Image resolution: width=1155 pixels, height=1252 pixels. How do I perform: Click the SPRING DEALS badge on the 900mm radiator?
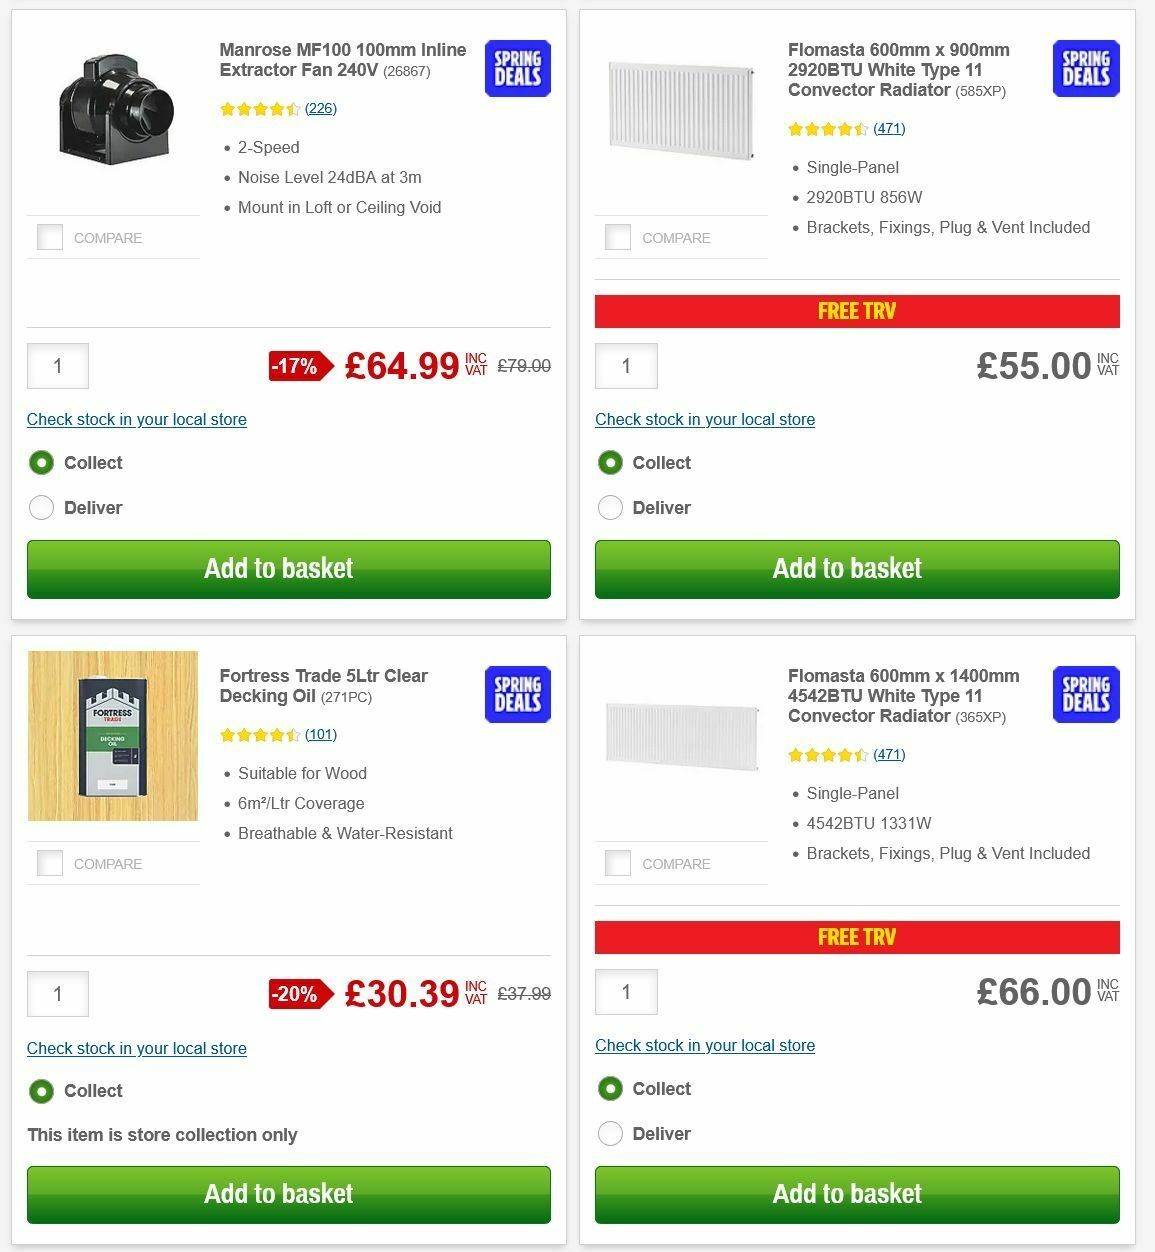coord(1085,68)
